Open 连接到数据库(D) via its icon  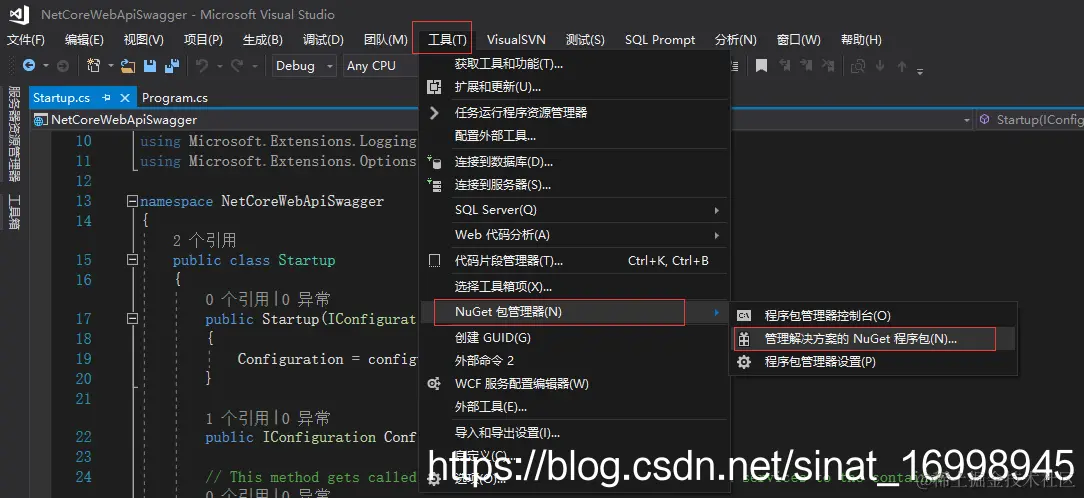[x=434, y=163]
